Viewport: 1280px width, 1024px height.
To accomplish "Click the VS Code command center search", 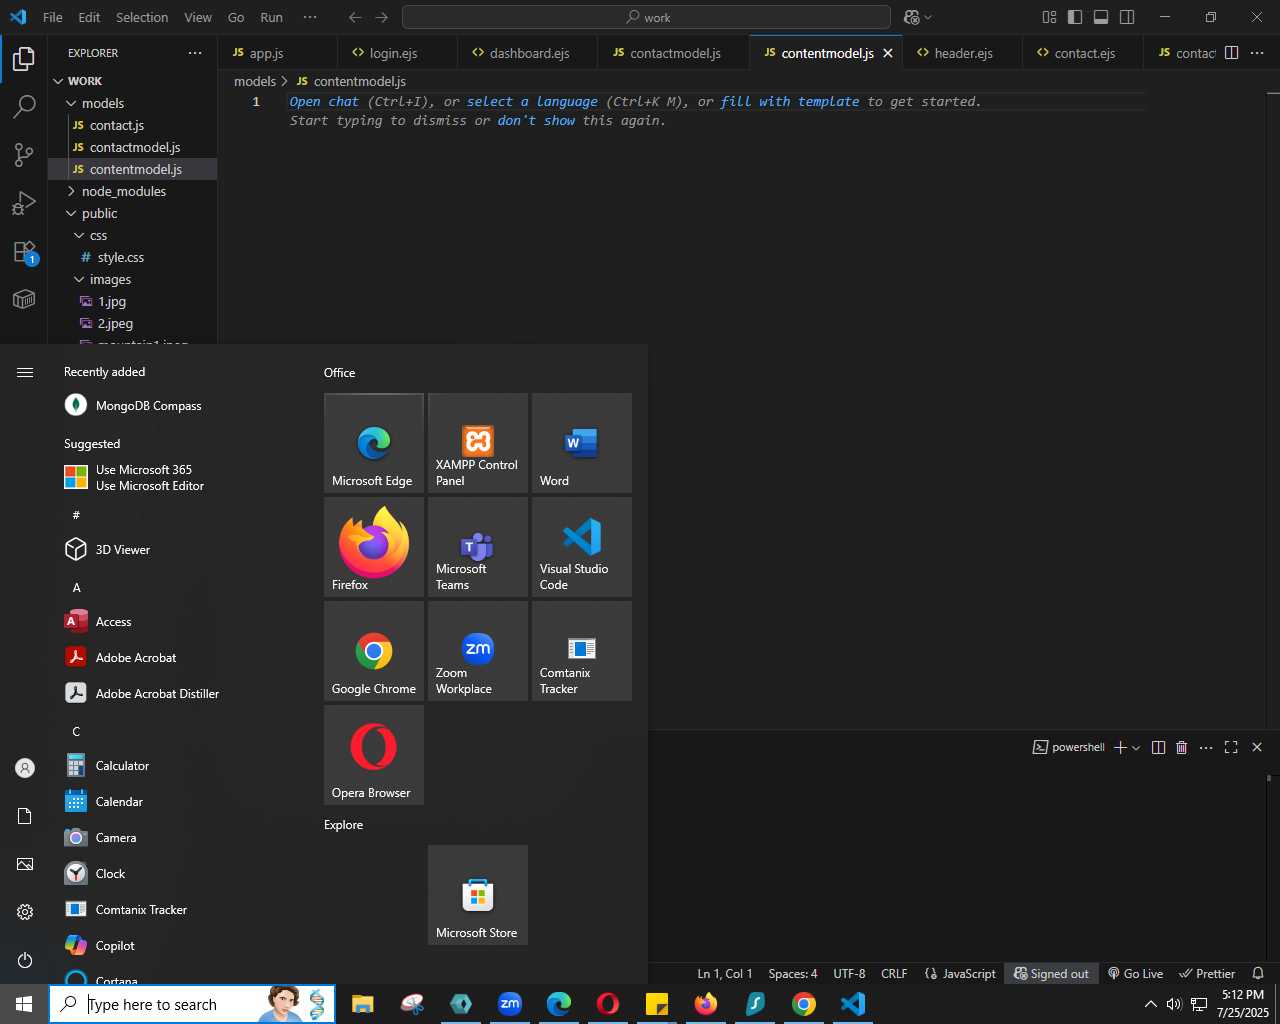I will click(x=646, y=17).
